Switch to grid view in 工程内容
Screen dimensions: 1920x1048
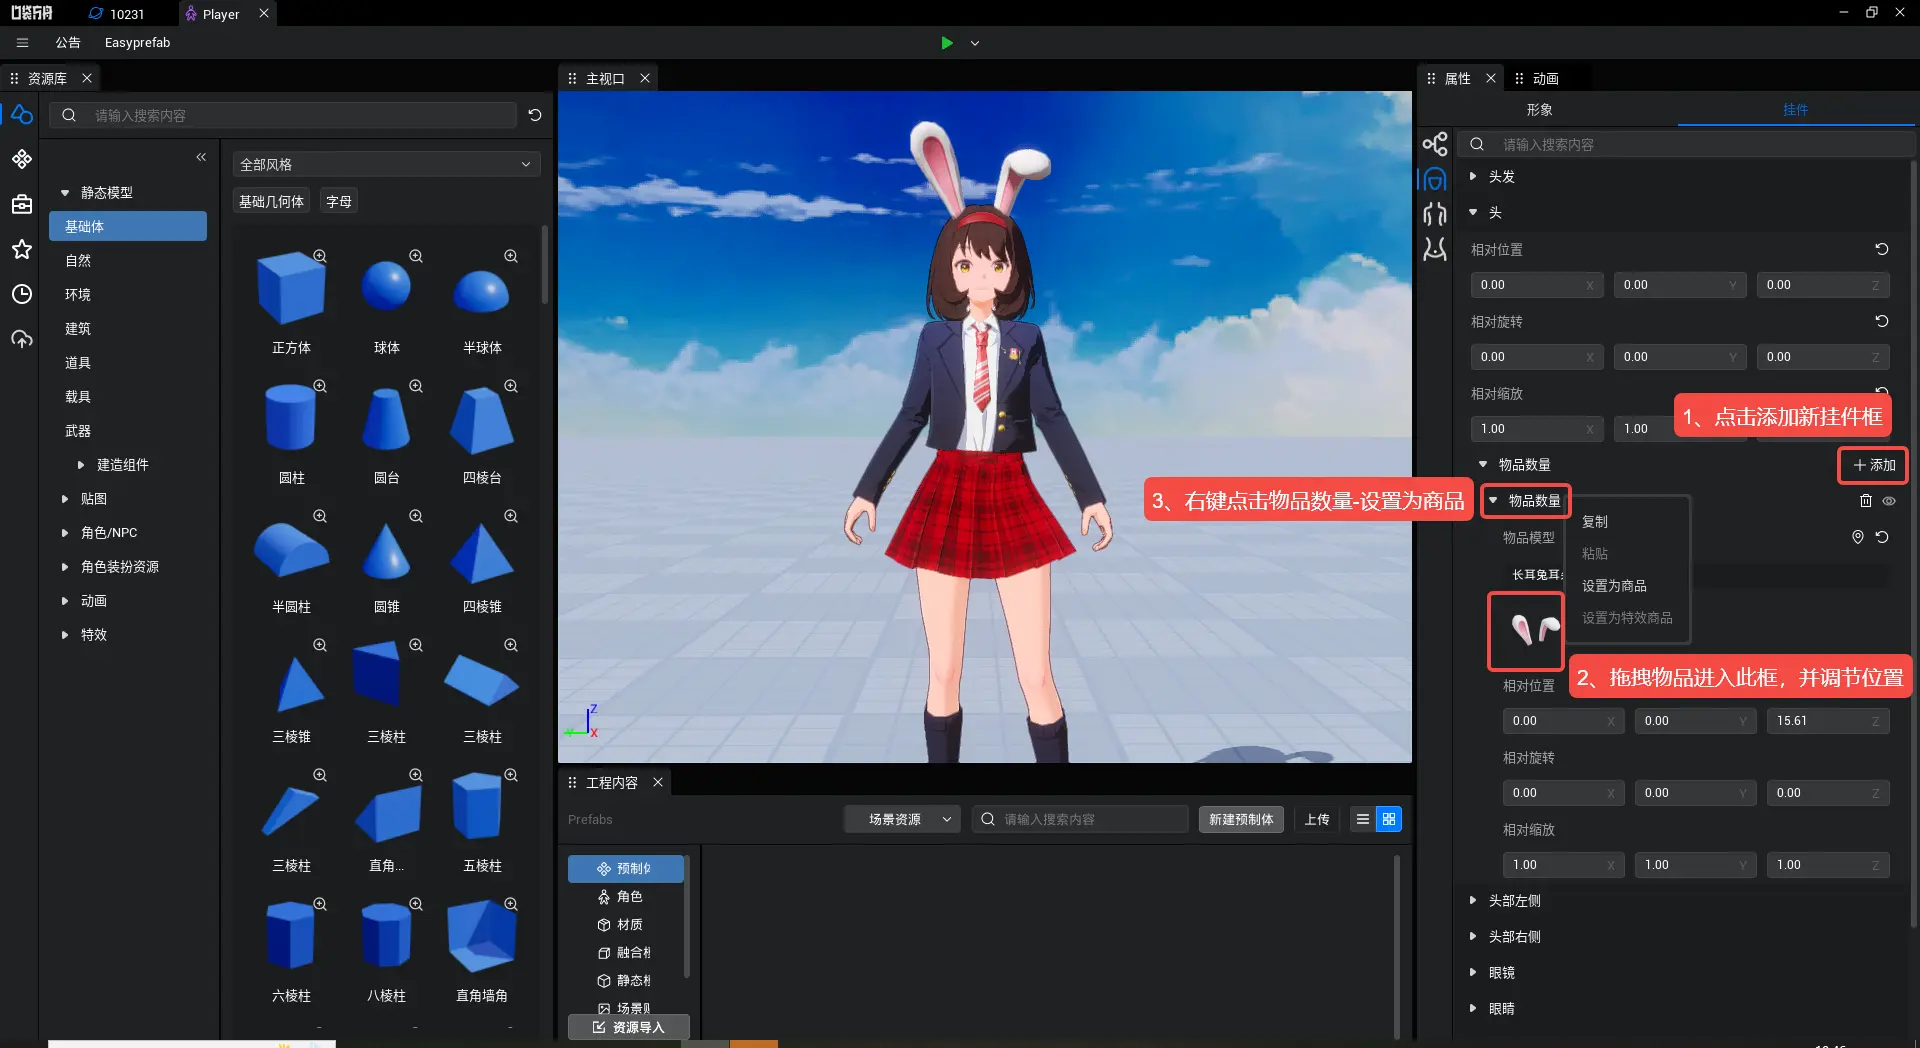1389,819
